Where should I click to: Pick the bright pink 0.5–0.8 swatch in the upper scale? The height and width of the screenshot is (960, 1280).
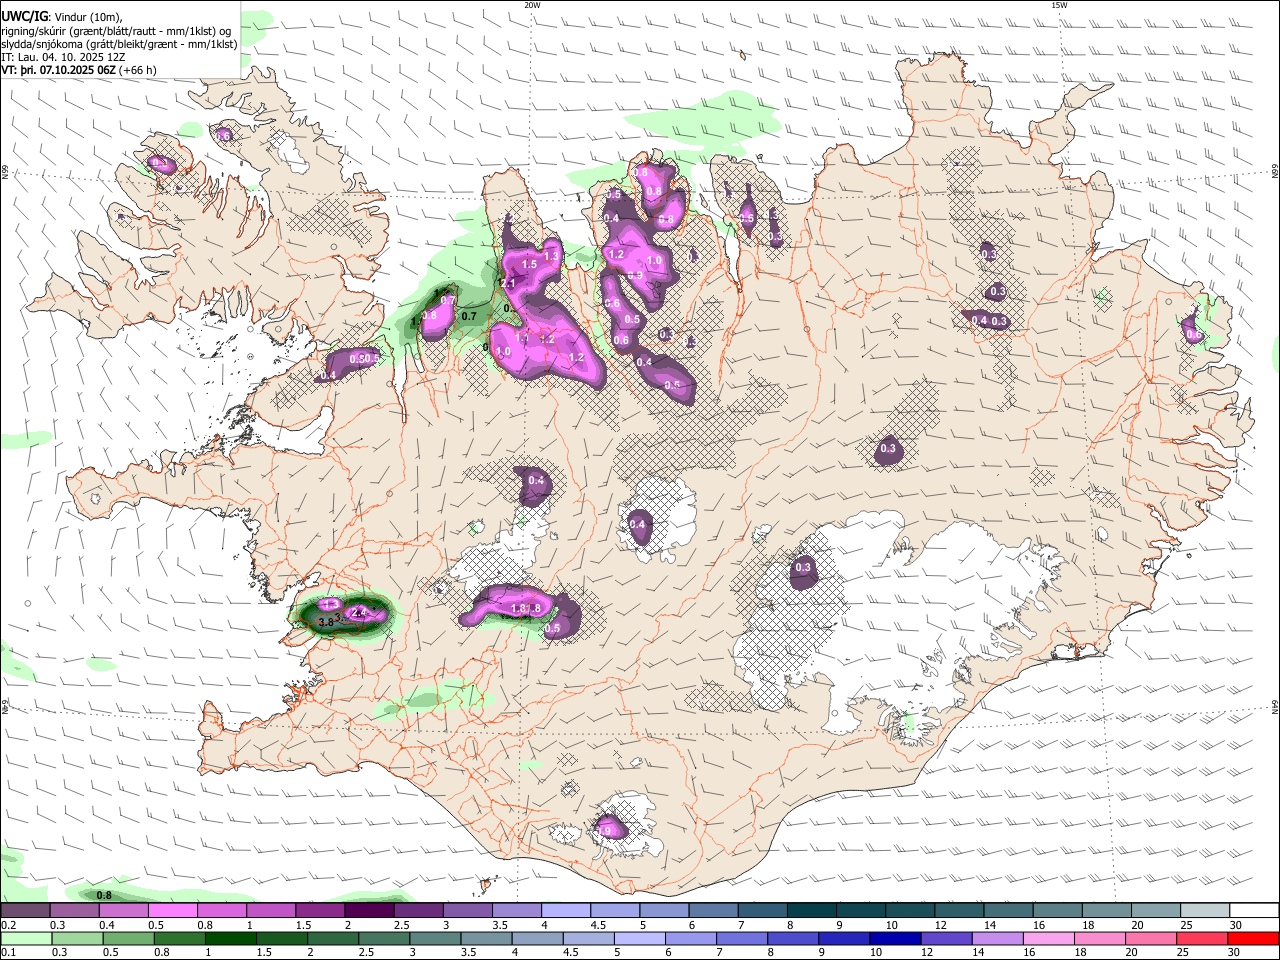pyautogui.click(x=173, y=910)
